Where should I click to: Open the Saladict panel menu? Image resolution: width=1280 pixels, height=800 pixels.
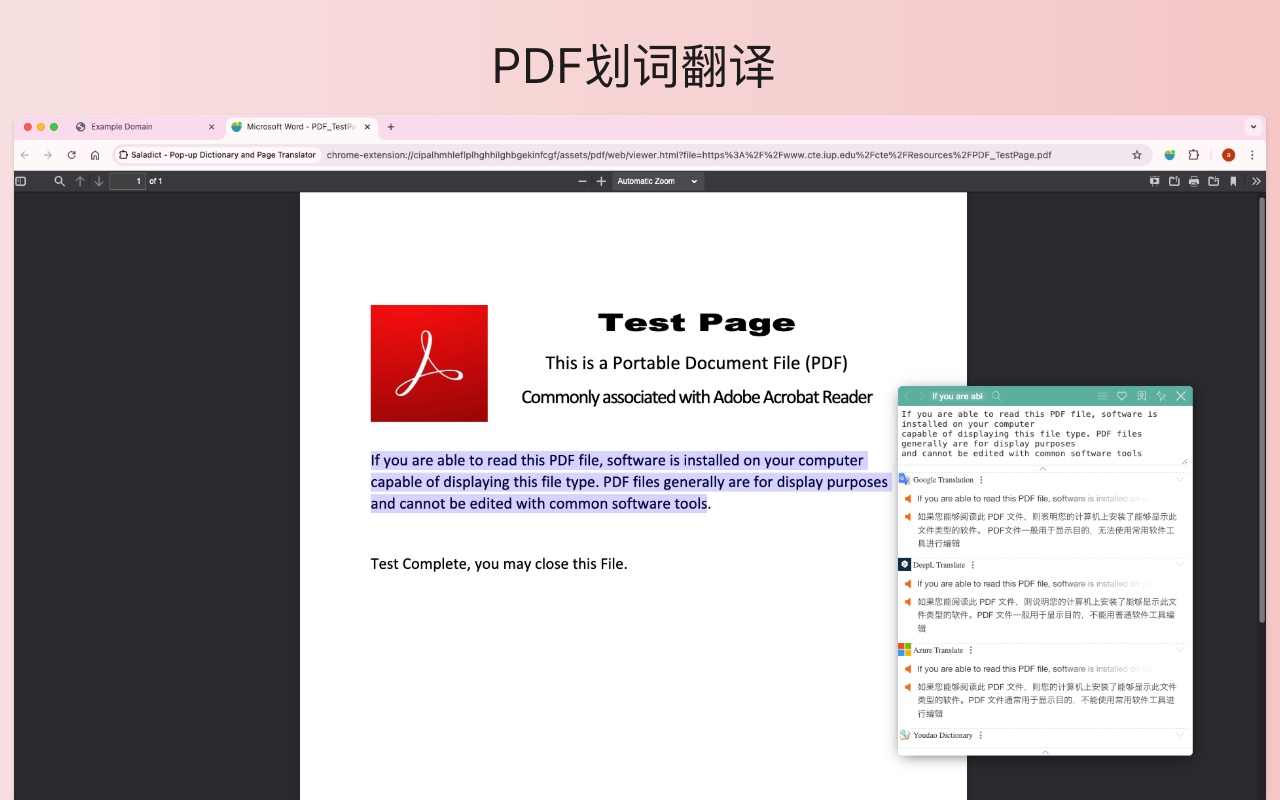coord(1102,395)
